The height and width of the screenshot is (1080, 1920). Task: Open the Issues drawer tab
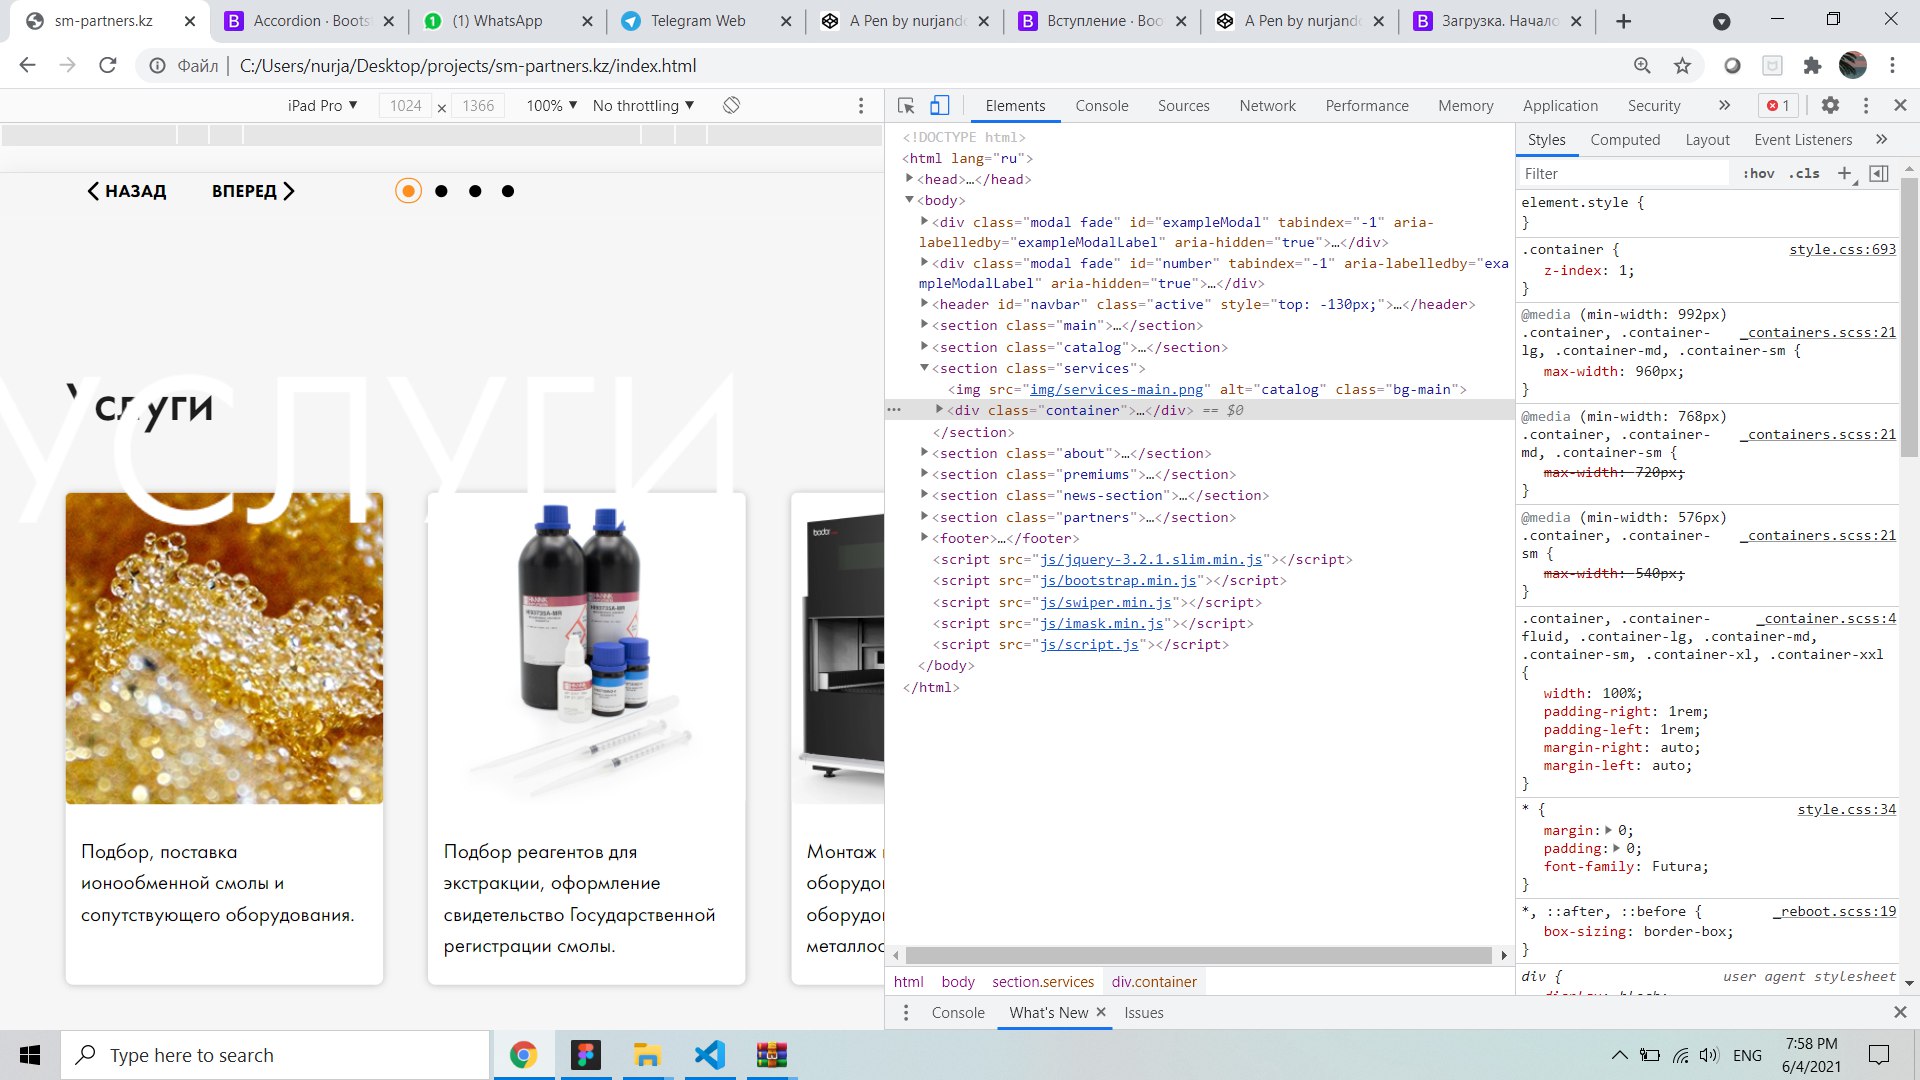tap(1143, 1012)
